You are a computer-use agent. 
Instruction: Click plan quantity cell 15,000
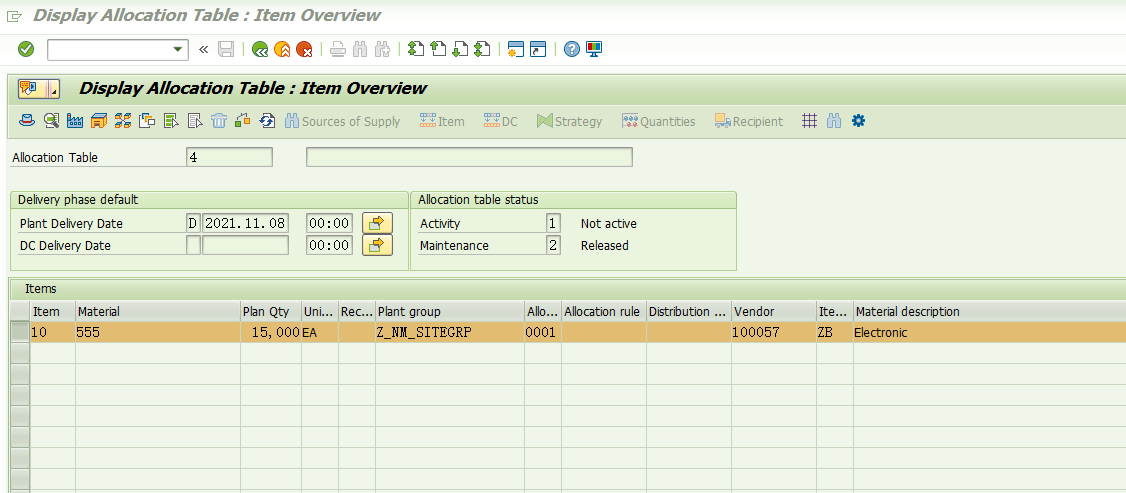point(271,332)
